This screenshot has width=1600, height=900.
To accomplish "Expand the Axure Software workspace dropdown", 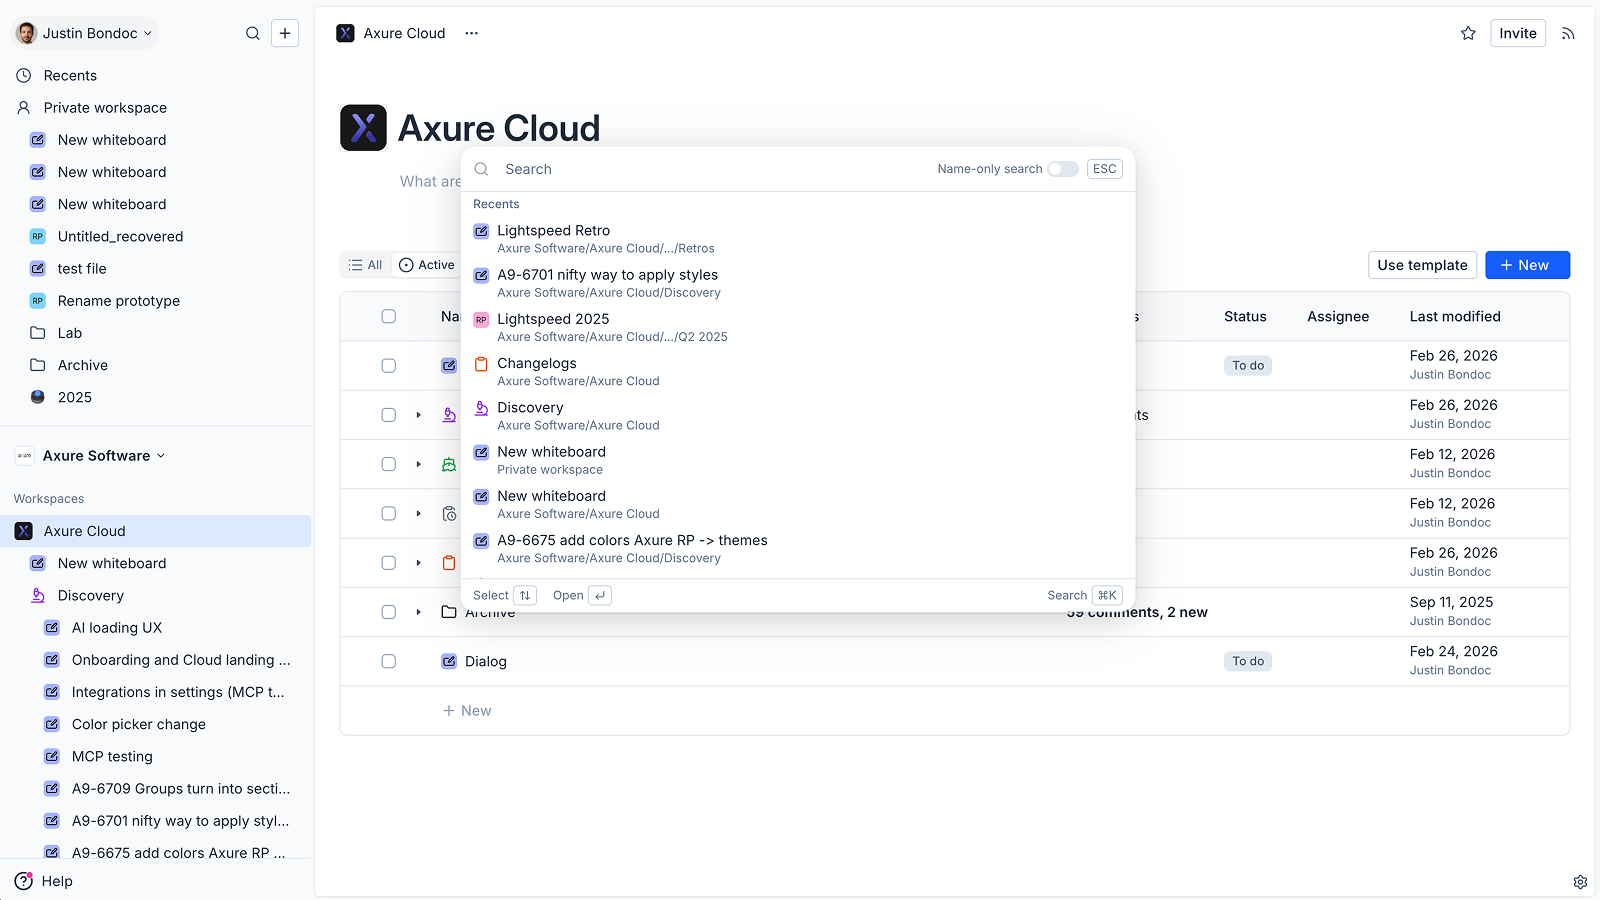I will click(x=161, y=455).
